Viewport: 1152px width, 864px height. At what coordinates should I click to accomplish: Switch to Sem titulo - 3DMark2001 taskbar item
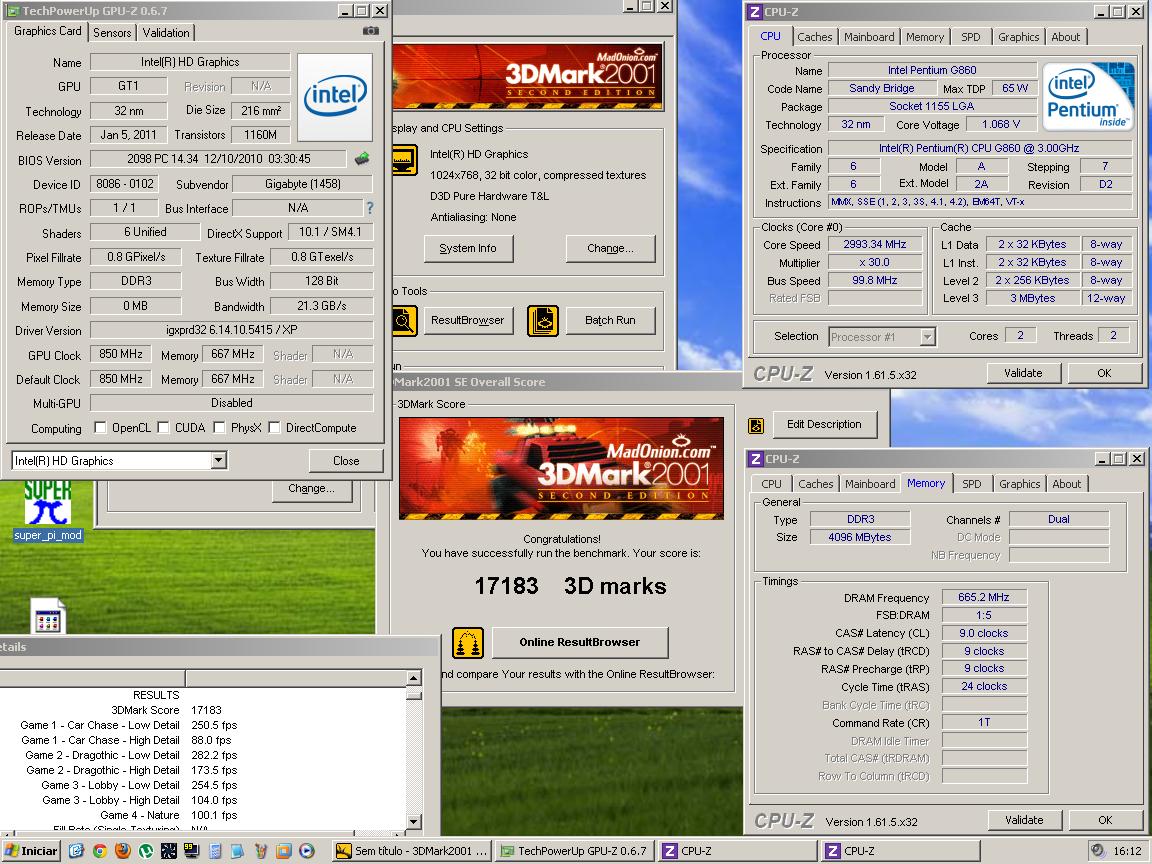point(412,851)
